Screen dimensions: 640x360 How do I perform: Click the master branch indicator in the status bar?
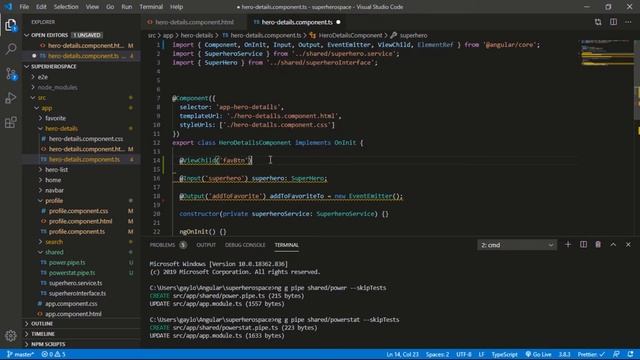click(x=20, y=354)
